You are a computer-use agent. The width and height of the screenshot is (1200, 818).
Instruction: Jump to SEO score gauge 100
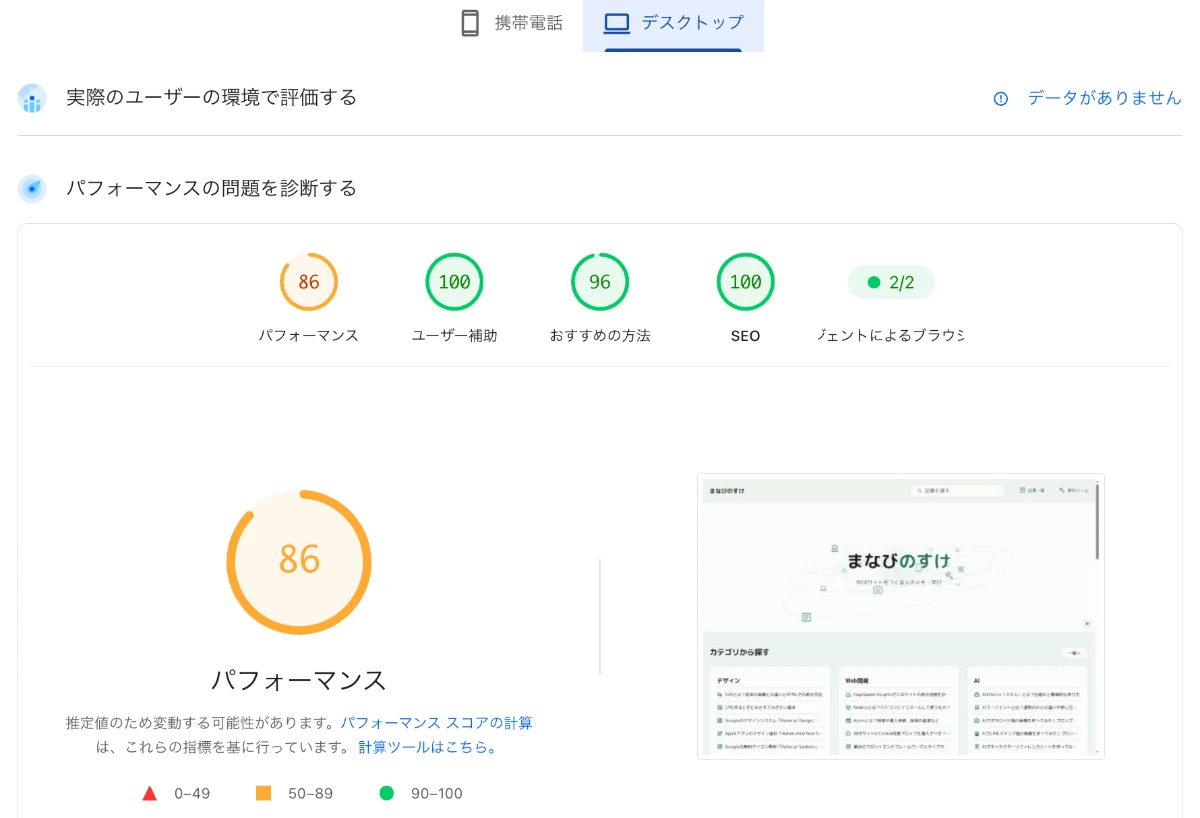point(746,282)
